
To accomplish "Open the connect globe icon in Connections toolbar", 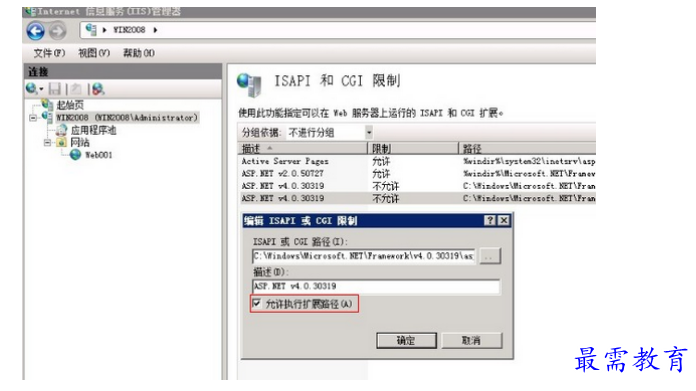I will pos(31,89).
